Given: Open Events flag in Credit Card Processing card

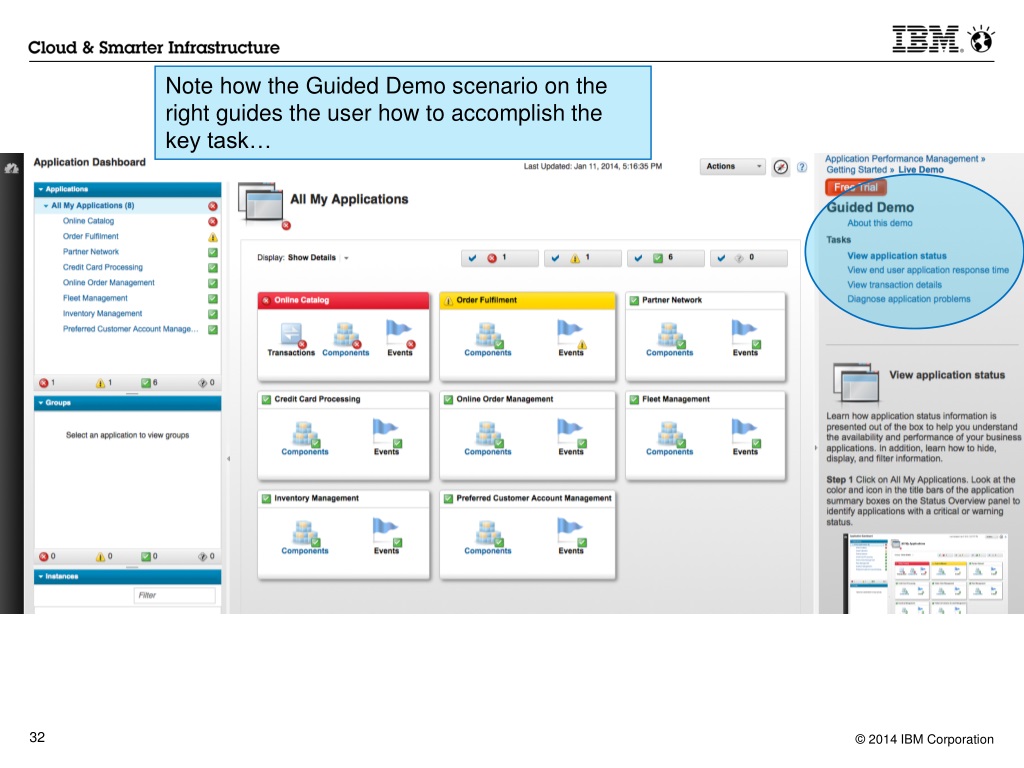Looking at the screenshot, I should click(387, 433).
